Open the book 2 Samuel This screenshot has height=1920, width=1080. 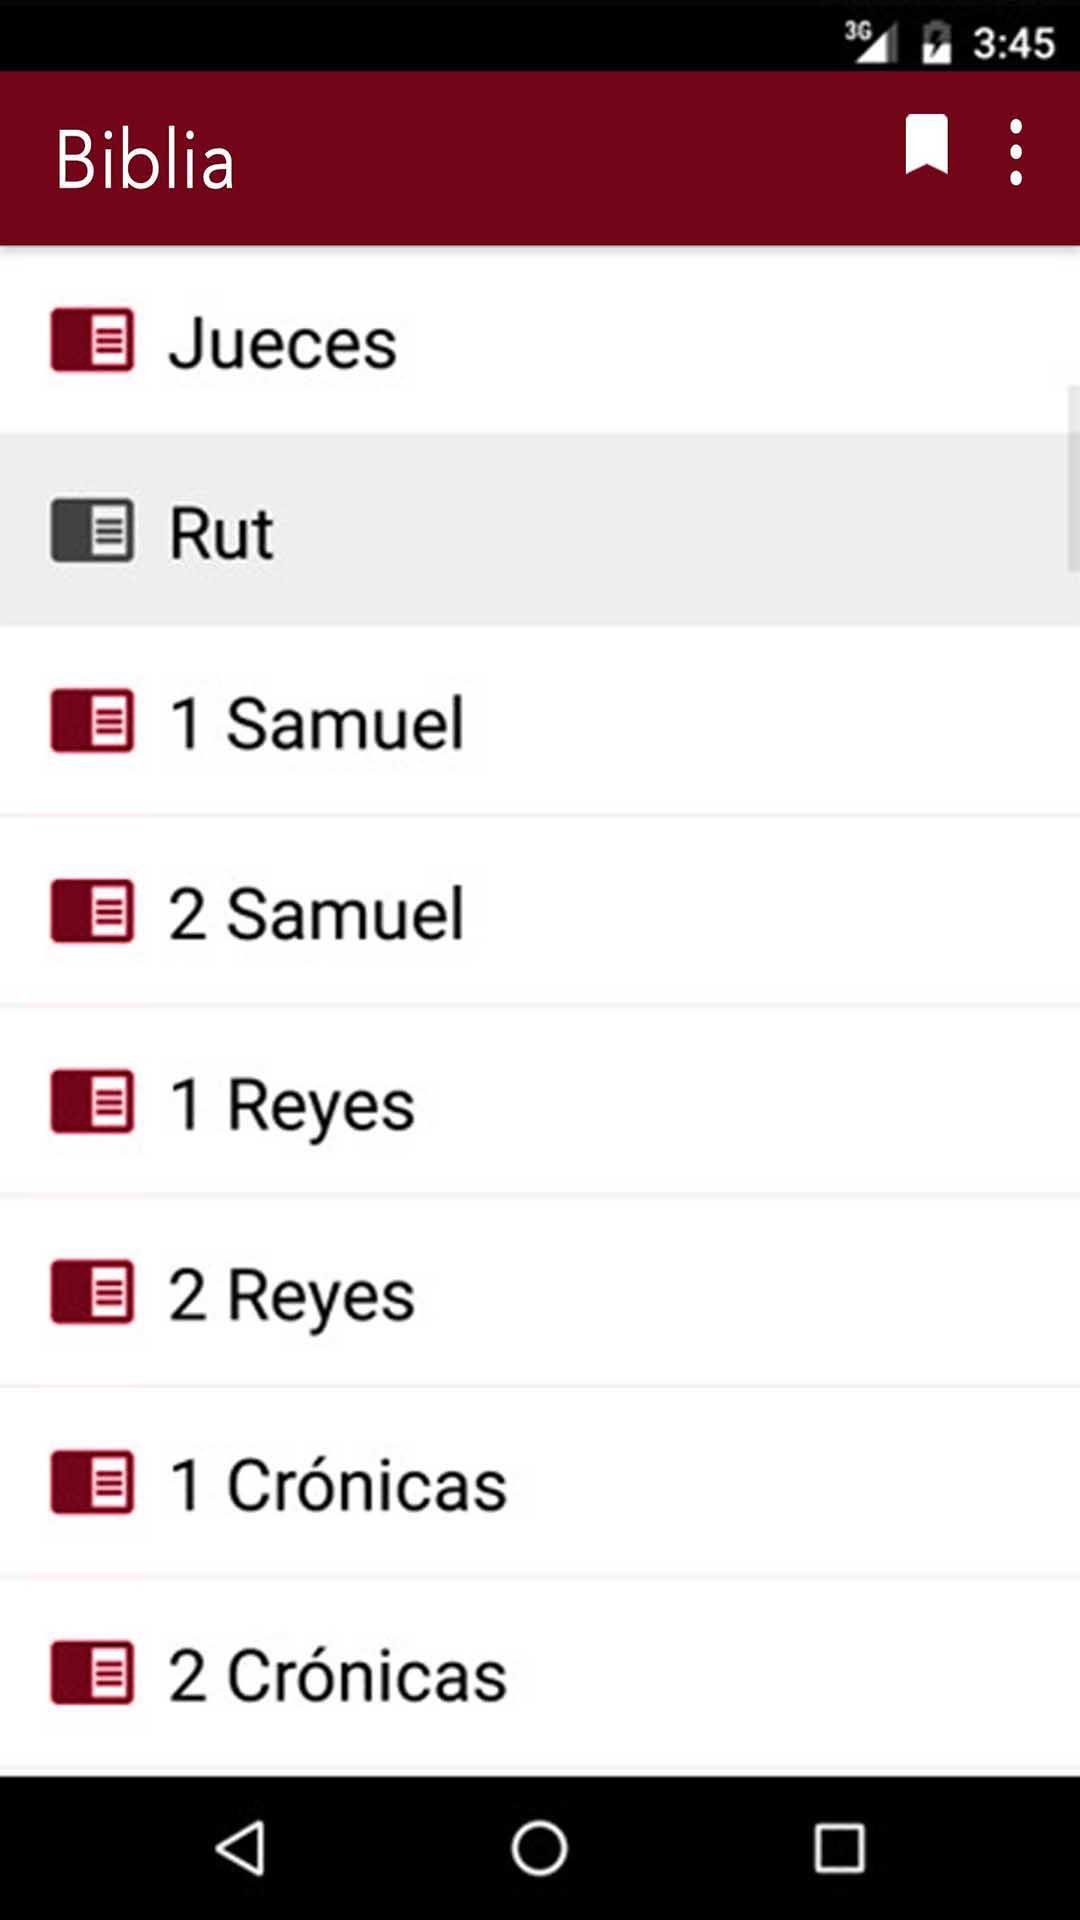click(316, 913)
